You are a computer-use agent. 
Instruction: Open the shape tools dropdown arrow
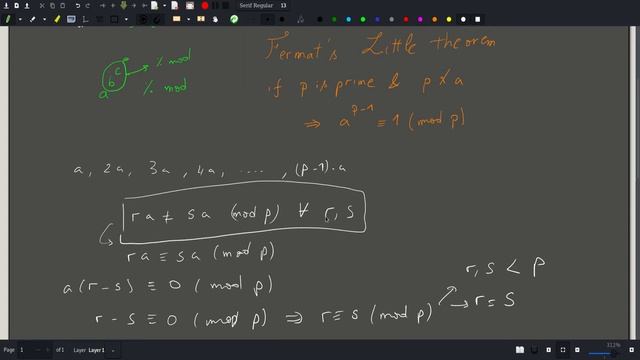[126, 19]
